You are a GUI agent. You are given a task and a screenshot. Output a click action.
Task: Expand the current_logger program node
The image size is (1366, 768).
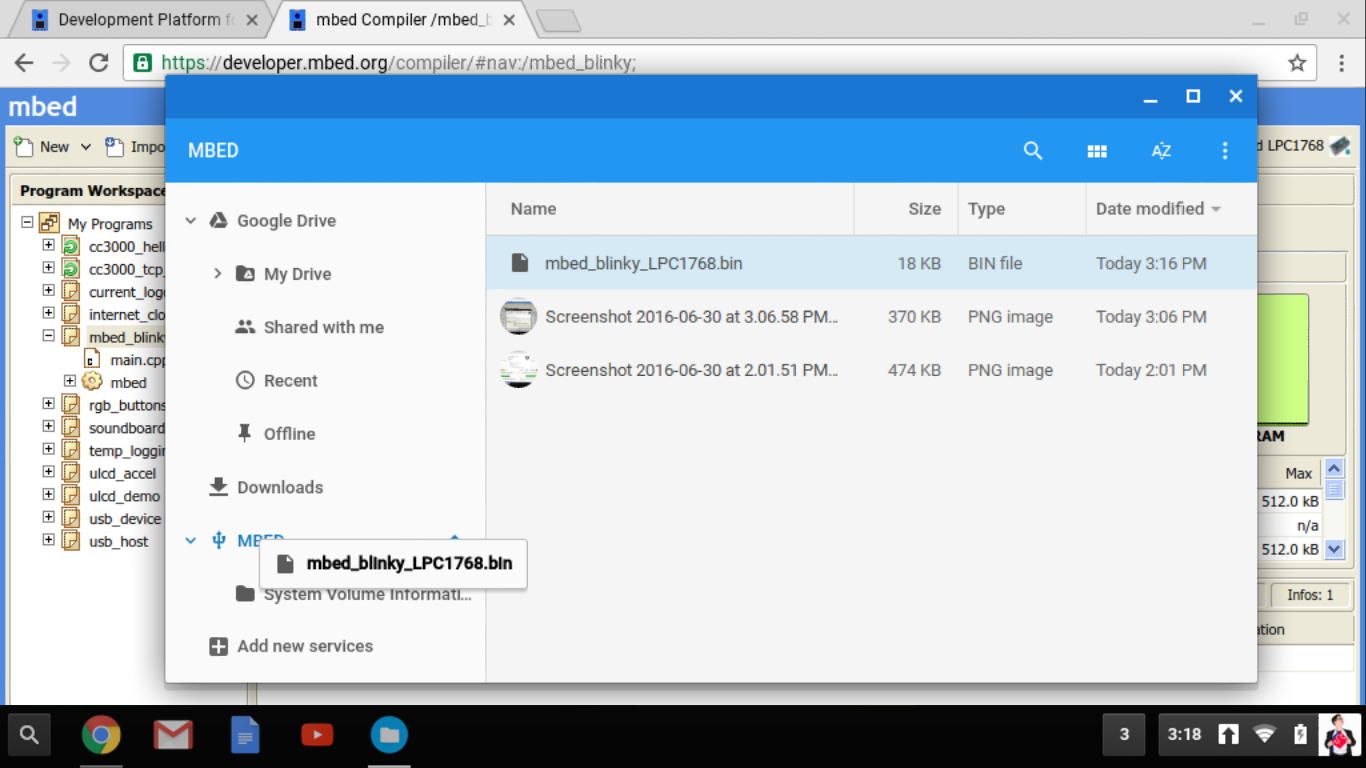coord(48,290)
